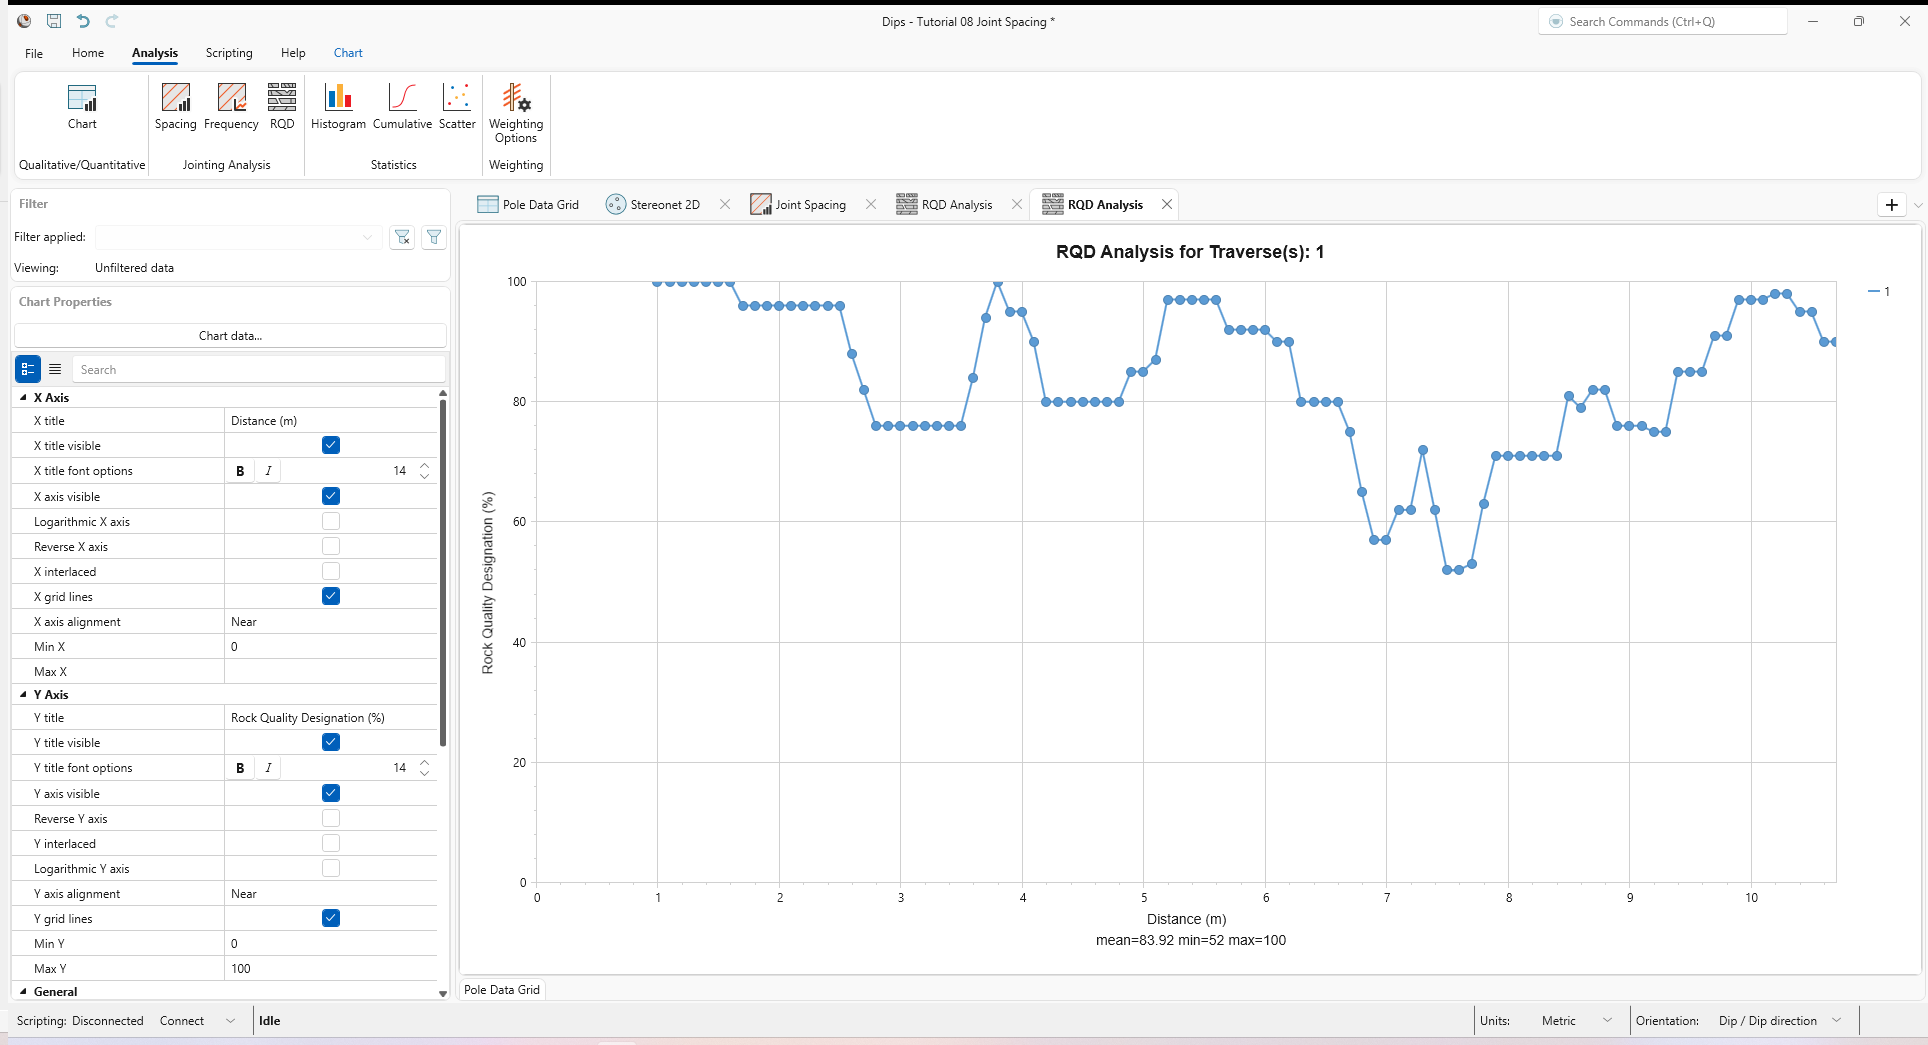This screenshot has width=1928, height=1045.
Task: Open the Frequency analysis tool
Action: 230,106
